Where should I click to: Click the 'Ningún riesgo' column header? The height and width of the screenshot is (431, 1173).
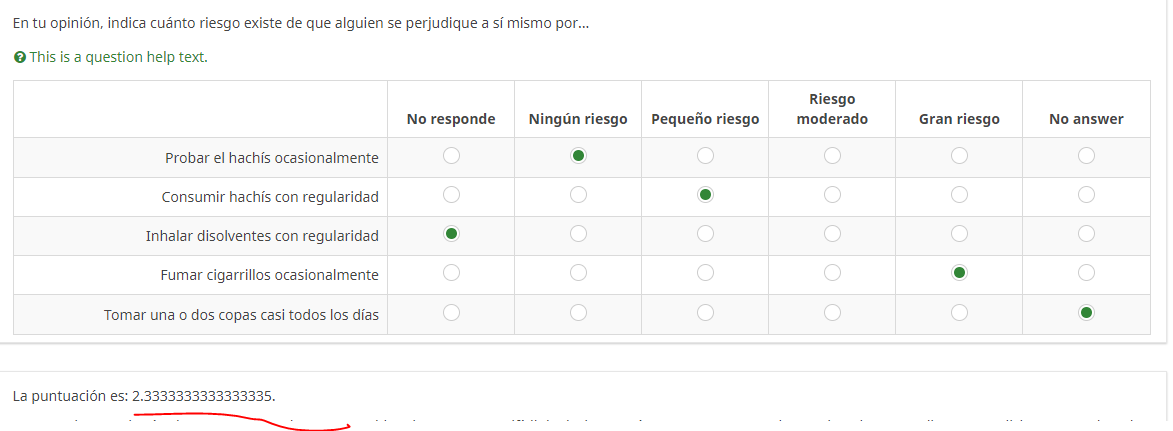pyautogui.click(x=578, y=119)
